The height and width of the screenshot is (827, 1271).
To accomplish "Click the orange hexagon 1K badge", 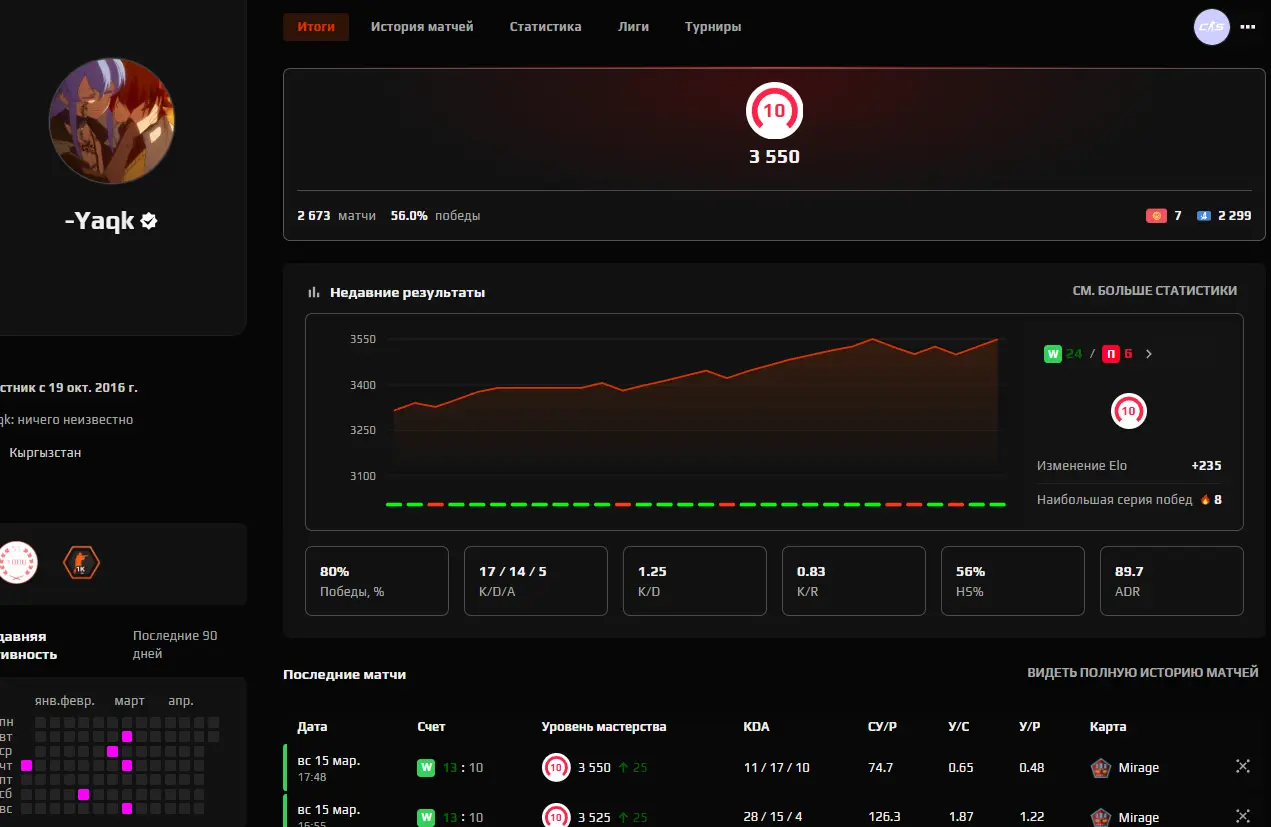I will (x=81, y=564).
